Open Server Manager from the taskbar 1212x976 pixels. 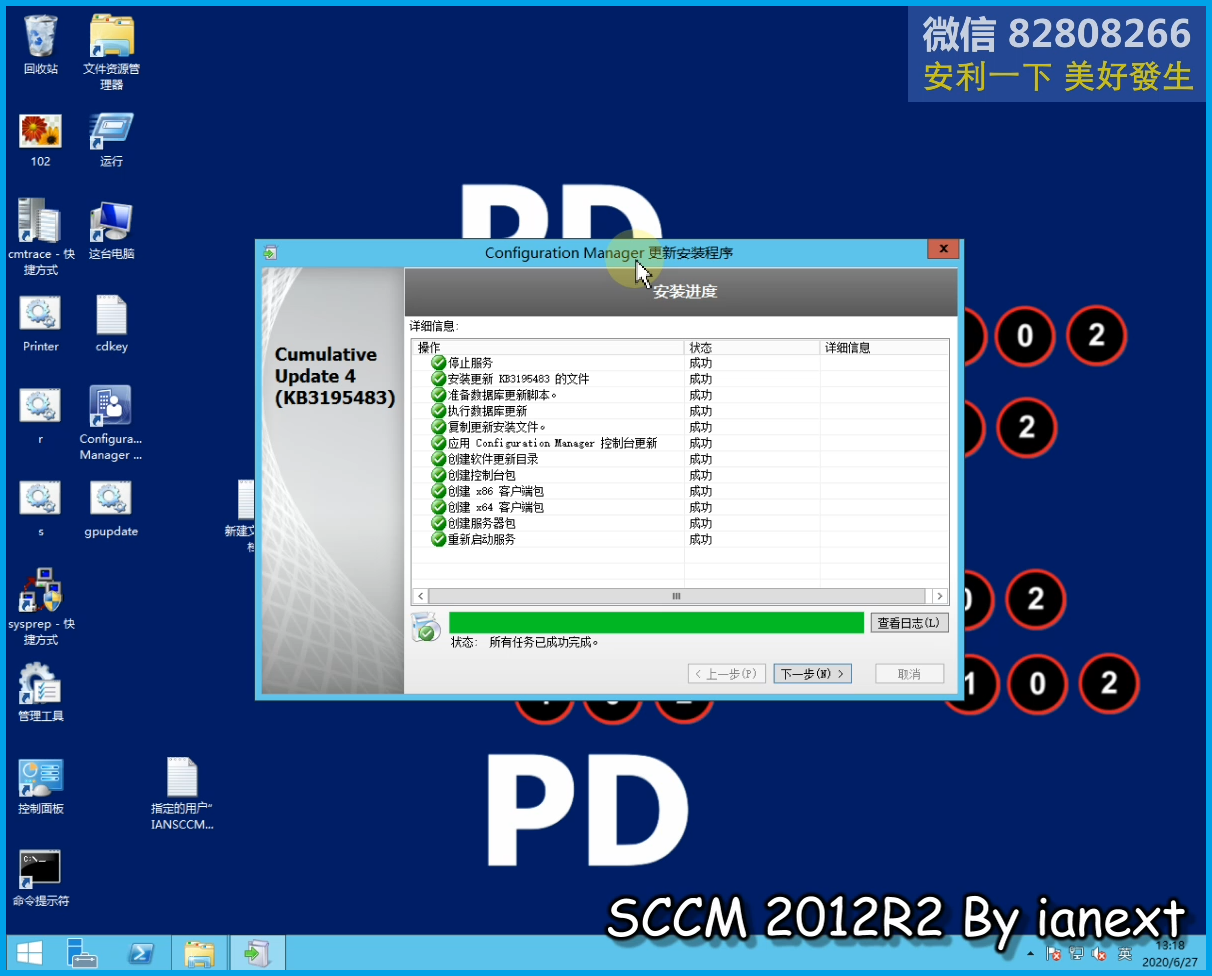tap(82, 954)
